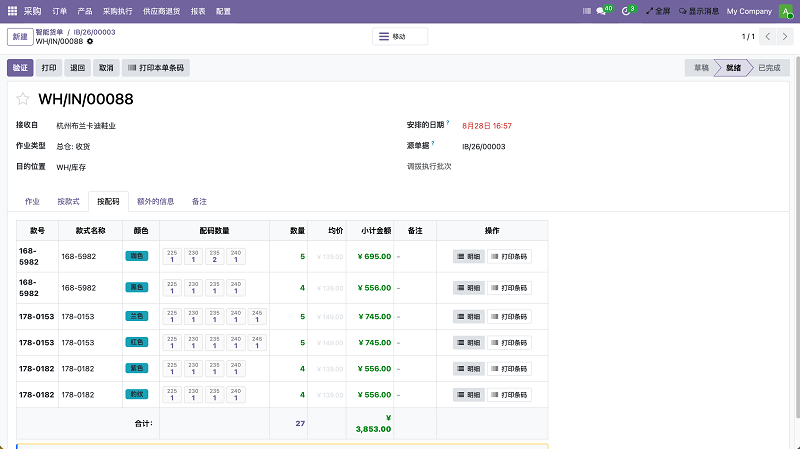Open the 报表 menu
Screen dimensions: 800x449
198,11
